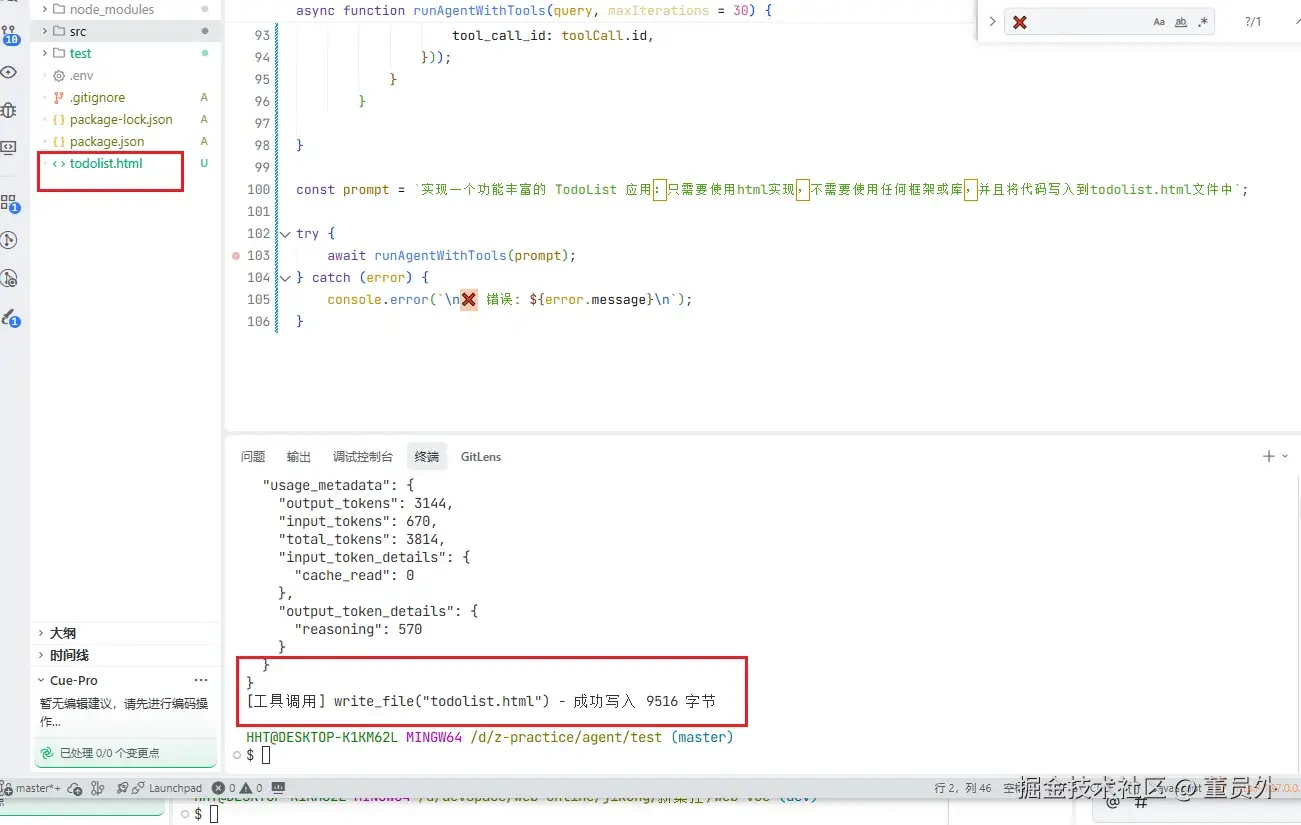Click the master*+ branch in status bar
The image size is (1301, 825).
click(x=32, y=788)
